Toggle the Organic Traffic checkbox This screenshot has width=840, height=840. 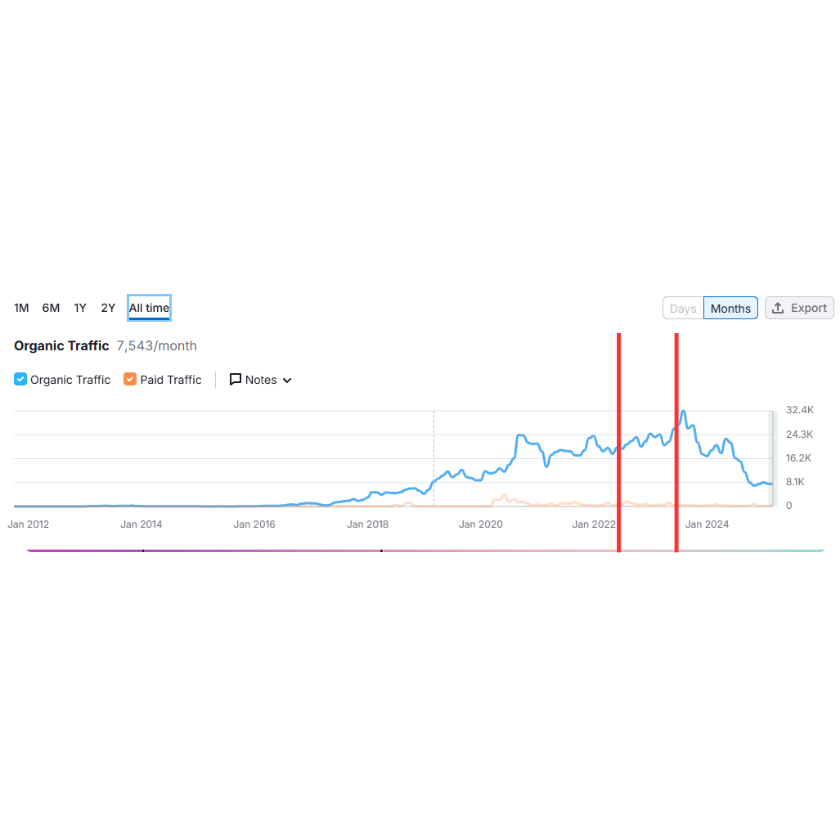[x=20, y=379]
